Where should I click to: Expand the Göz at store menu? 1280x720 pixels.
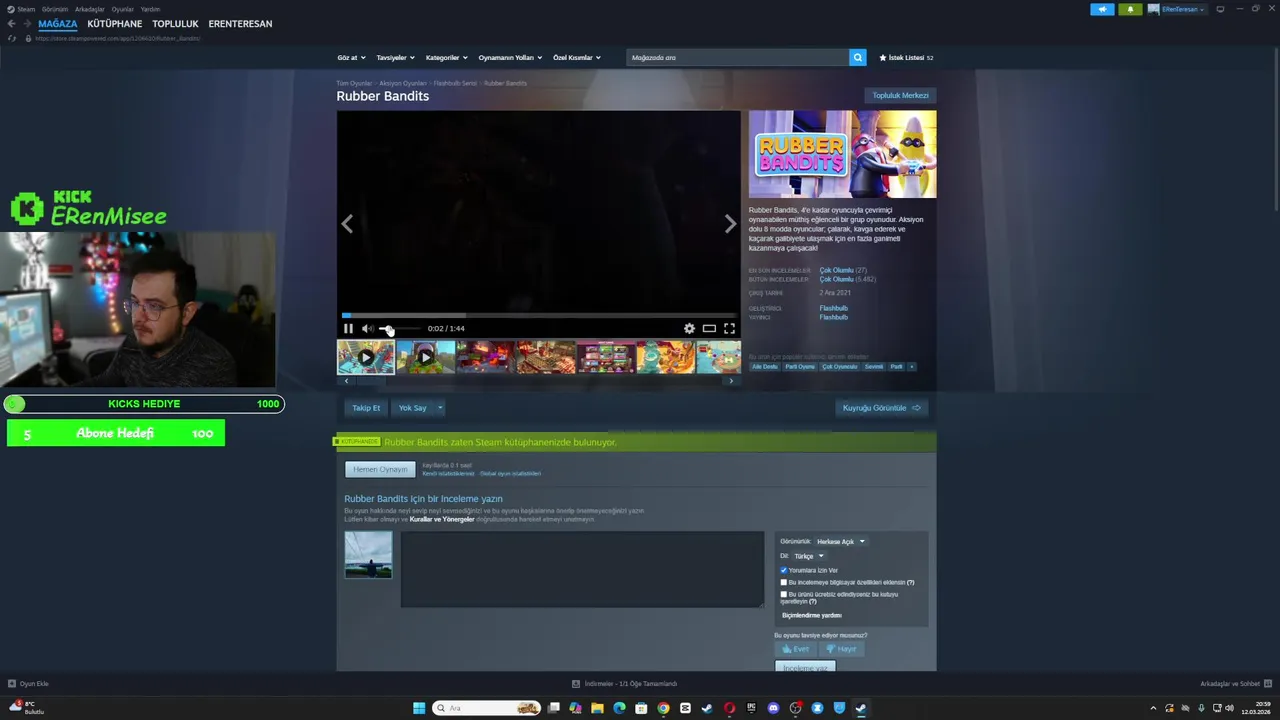tap(351, 58)
